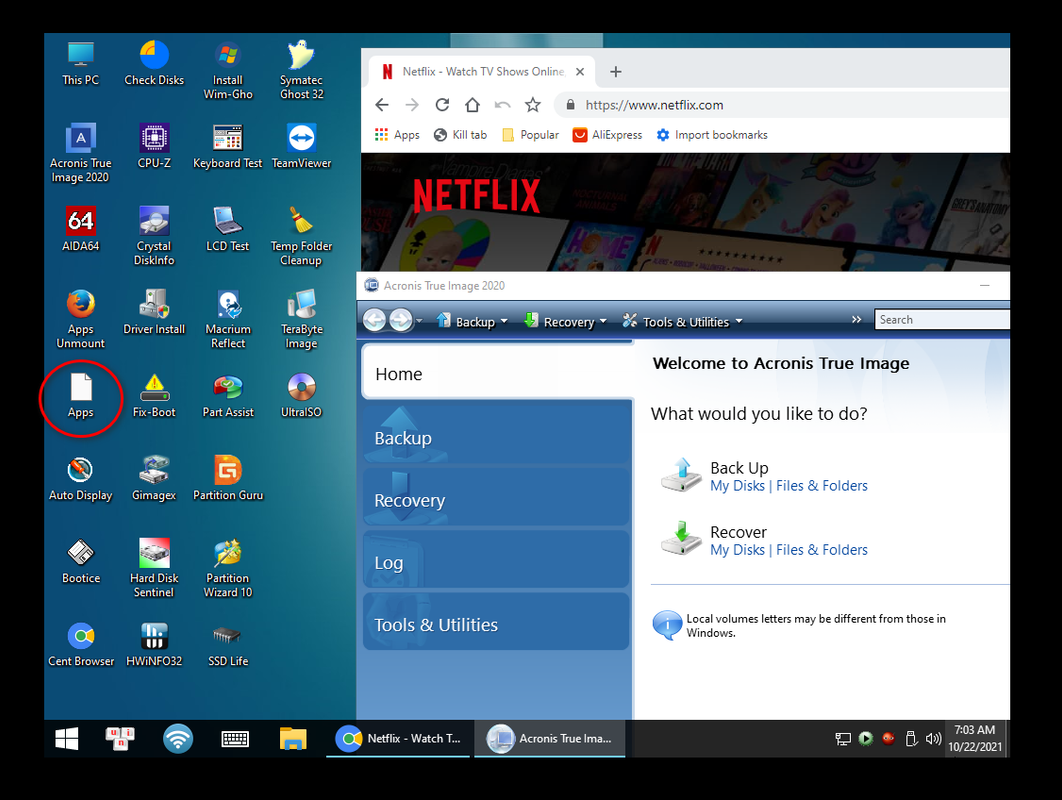This screenshot has height=800, width=1062.
Task: Open the Windows Start button
Action: pyautogui.click(x=66, y=738)
